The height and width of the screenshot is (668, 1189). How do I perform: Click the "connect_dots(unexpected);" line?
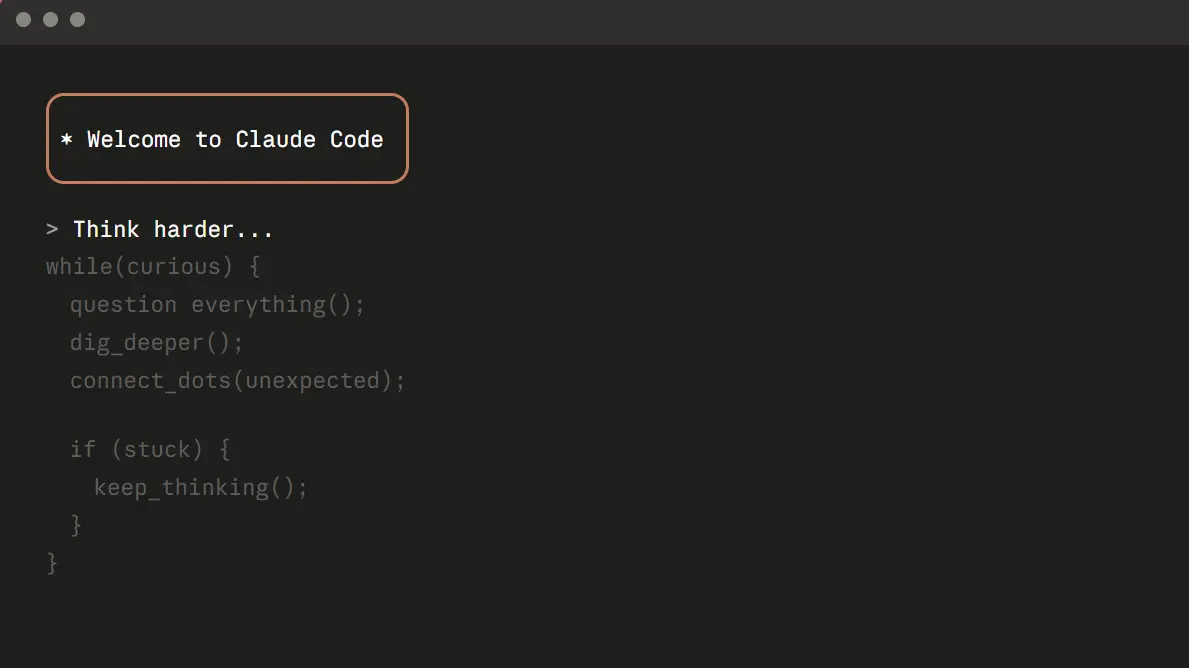(x=238, y=381)
